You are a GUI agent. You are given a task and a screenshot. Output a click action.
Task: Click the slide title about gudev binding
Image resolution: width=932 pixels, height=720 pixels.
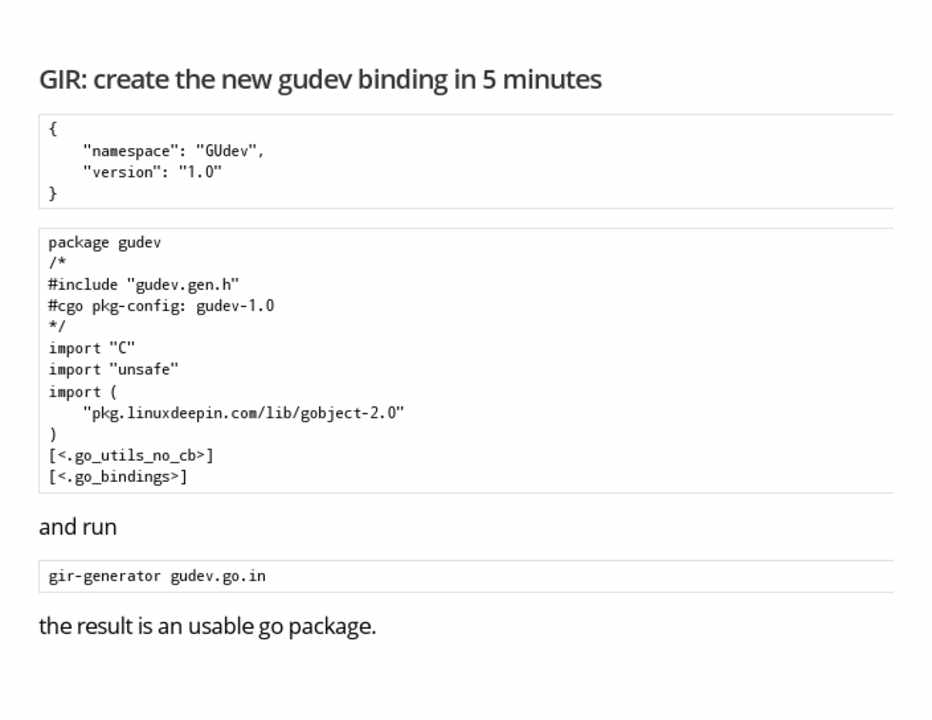tap(320, 80)
